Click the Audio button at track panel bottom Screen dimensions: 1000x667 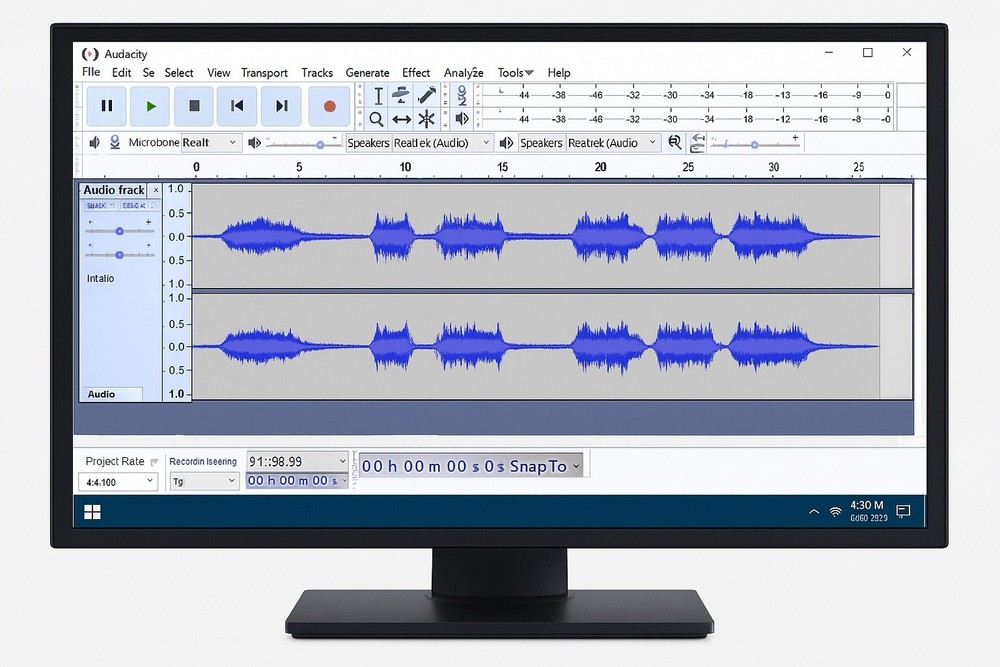[x=112, y=394]
